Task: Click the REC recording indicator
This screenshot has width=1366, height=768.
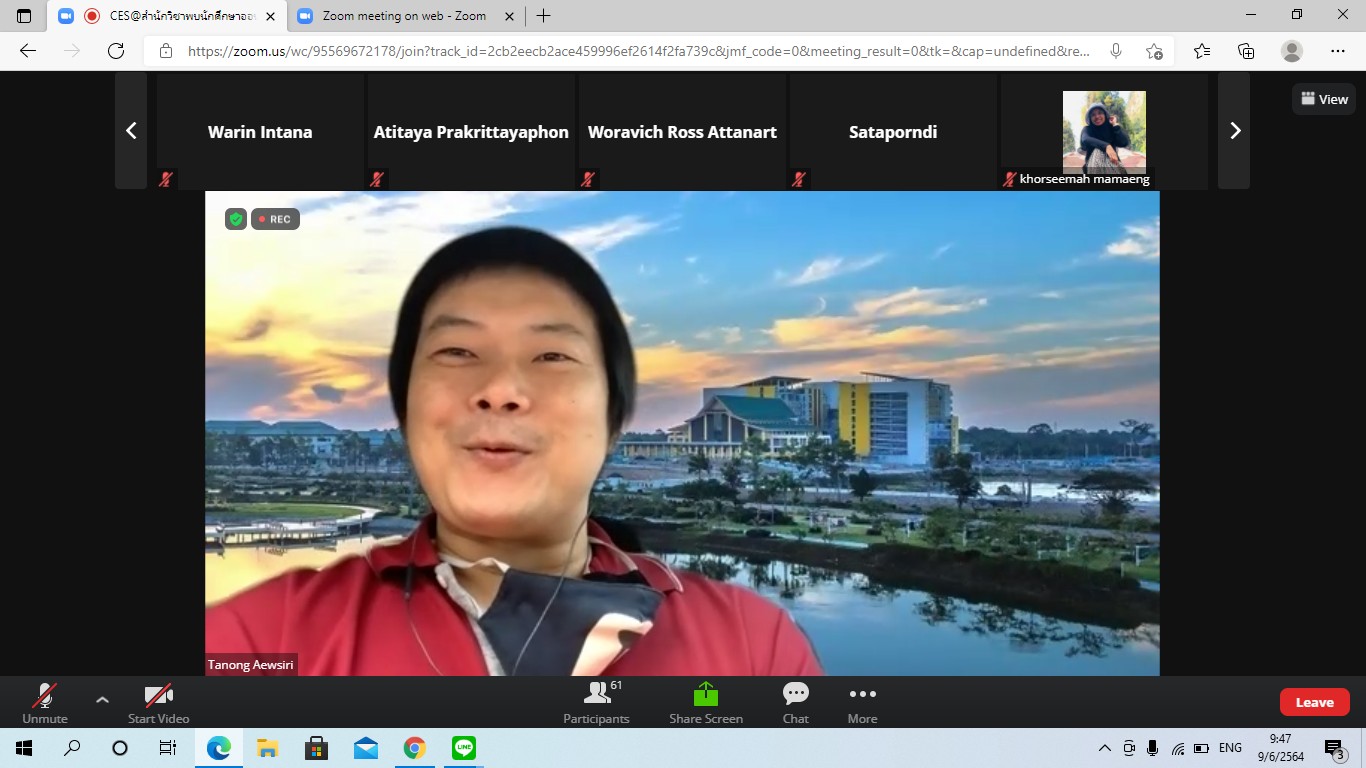Action: coord(275,219)
